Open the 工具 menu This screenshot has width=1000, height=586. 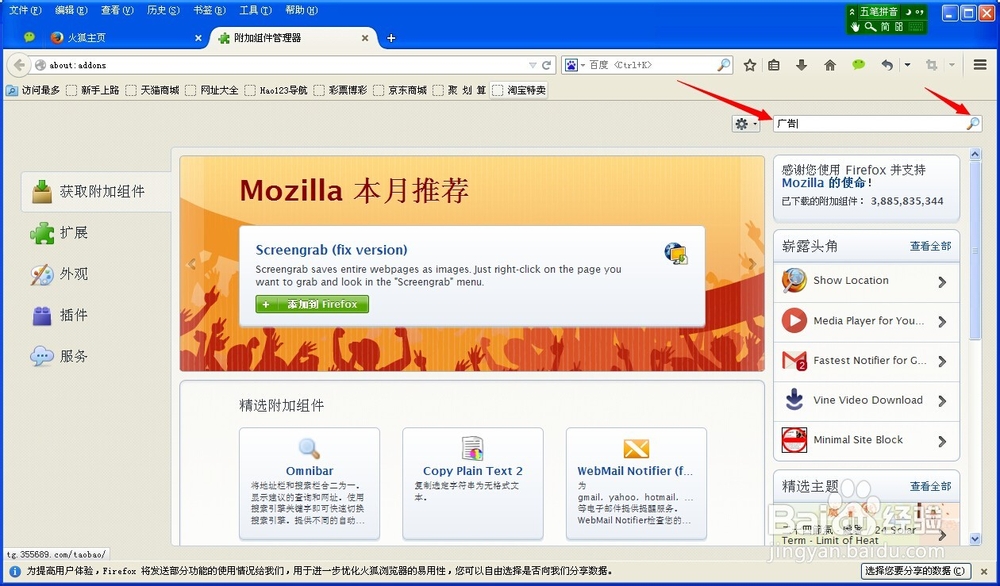click(x=255, y=10)
